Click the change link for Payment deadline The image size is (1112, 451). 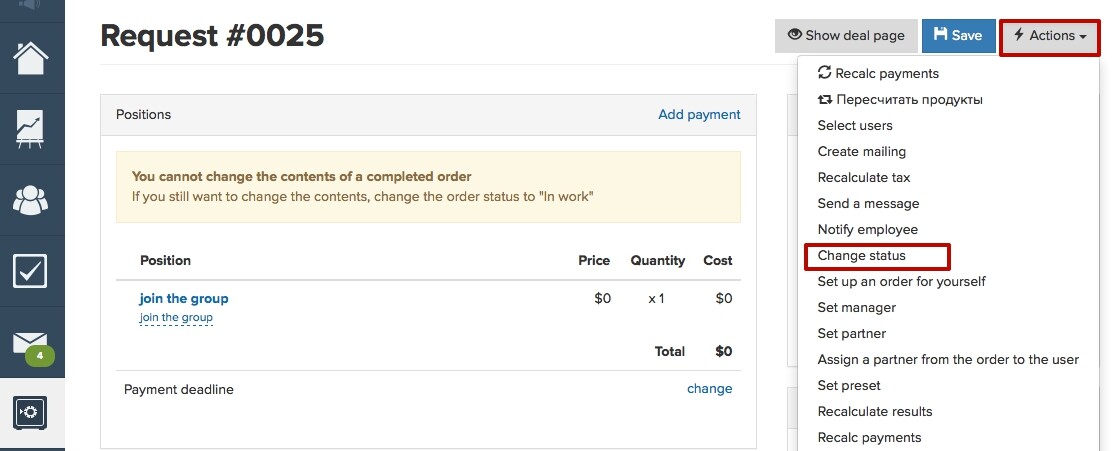click(x=709, y=389)
